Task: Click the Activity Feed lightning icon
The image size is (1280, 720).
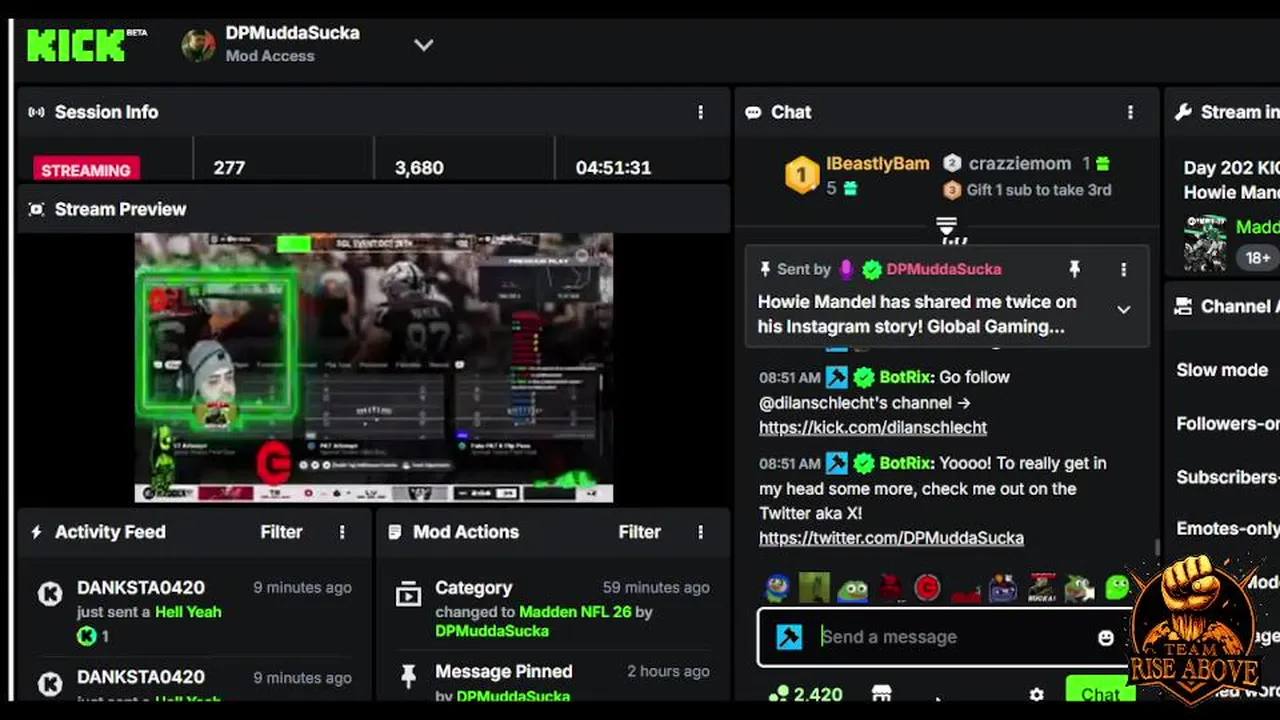Action: 37,532
